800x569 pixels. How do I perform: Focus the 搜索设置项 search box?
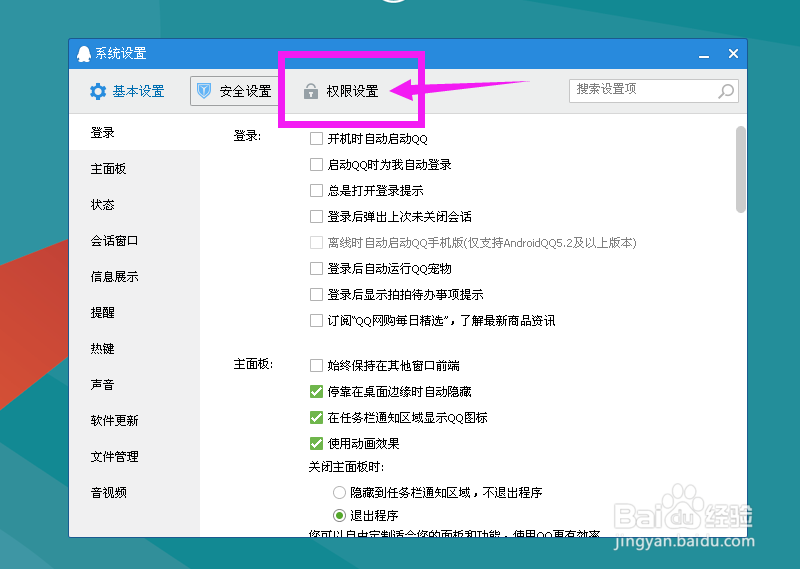654,91
